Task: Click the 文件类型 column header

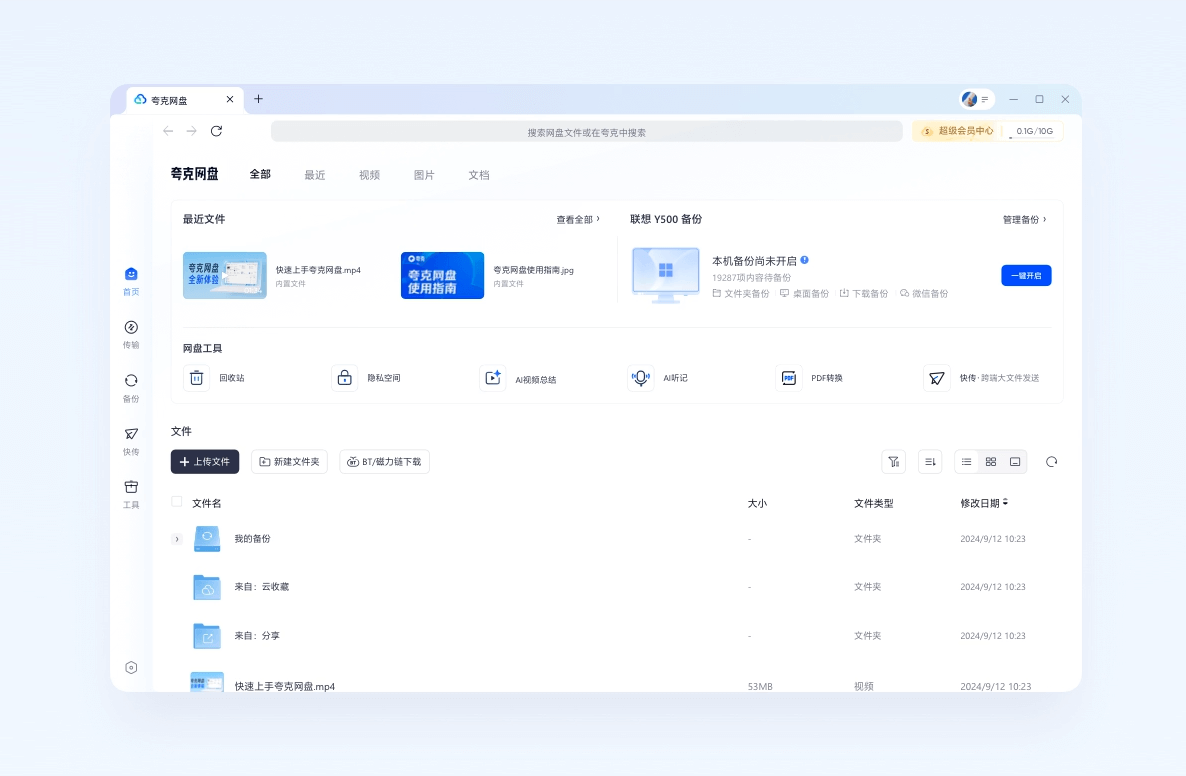Action: 874,503
